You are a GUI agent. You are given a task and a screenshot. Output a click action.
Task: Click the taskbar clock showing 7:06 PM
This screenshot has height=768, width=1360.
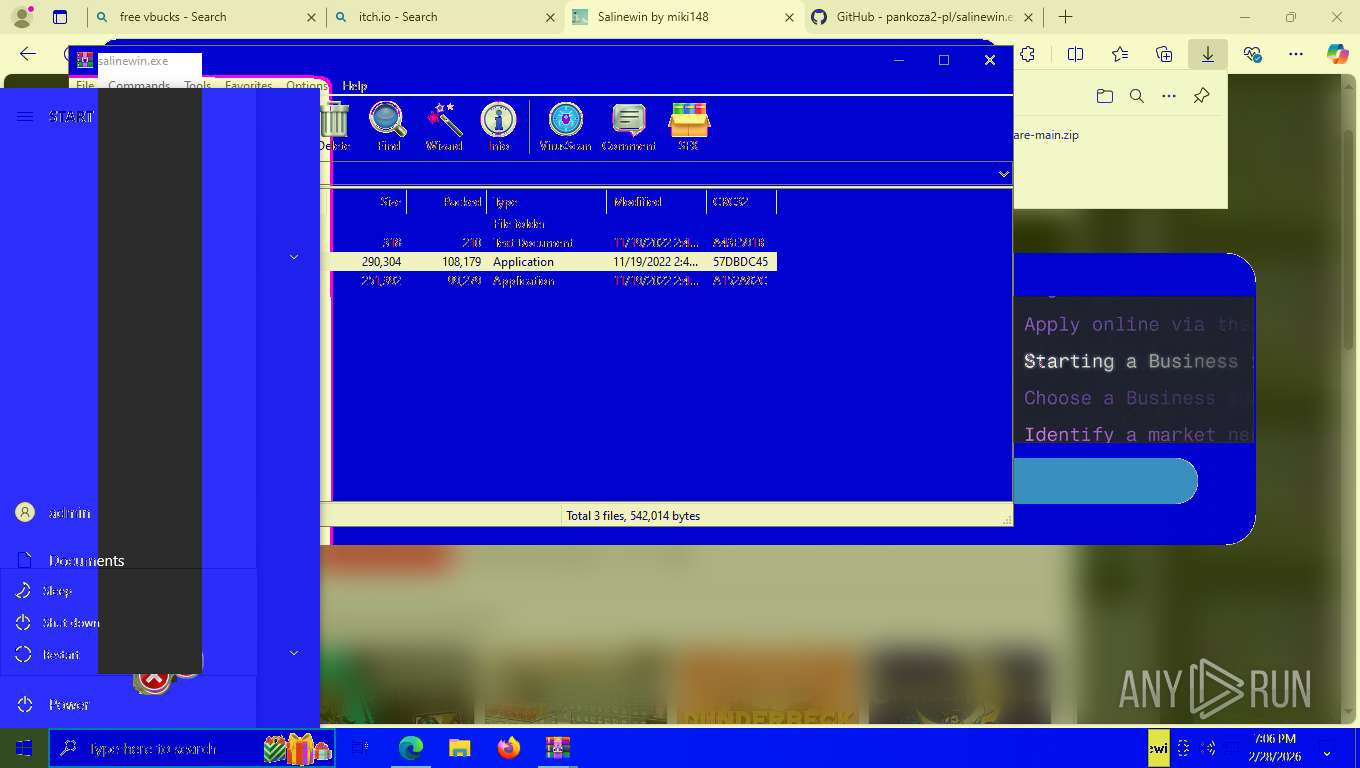(1274, 746)
